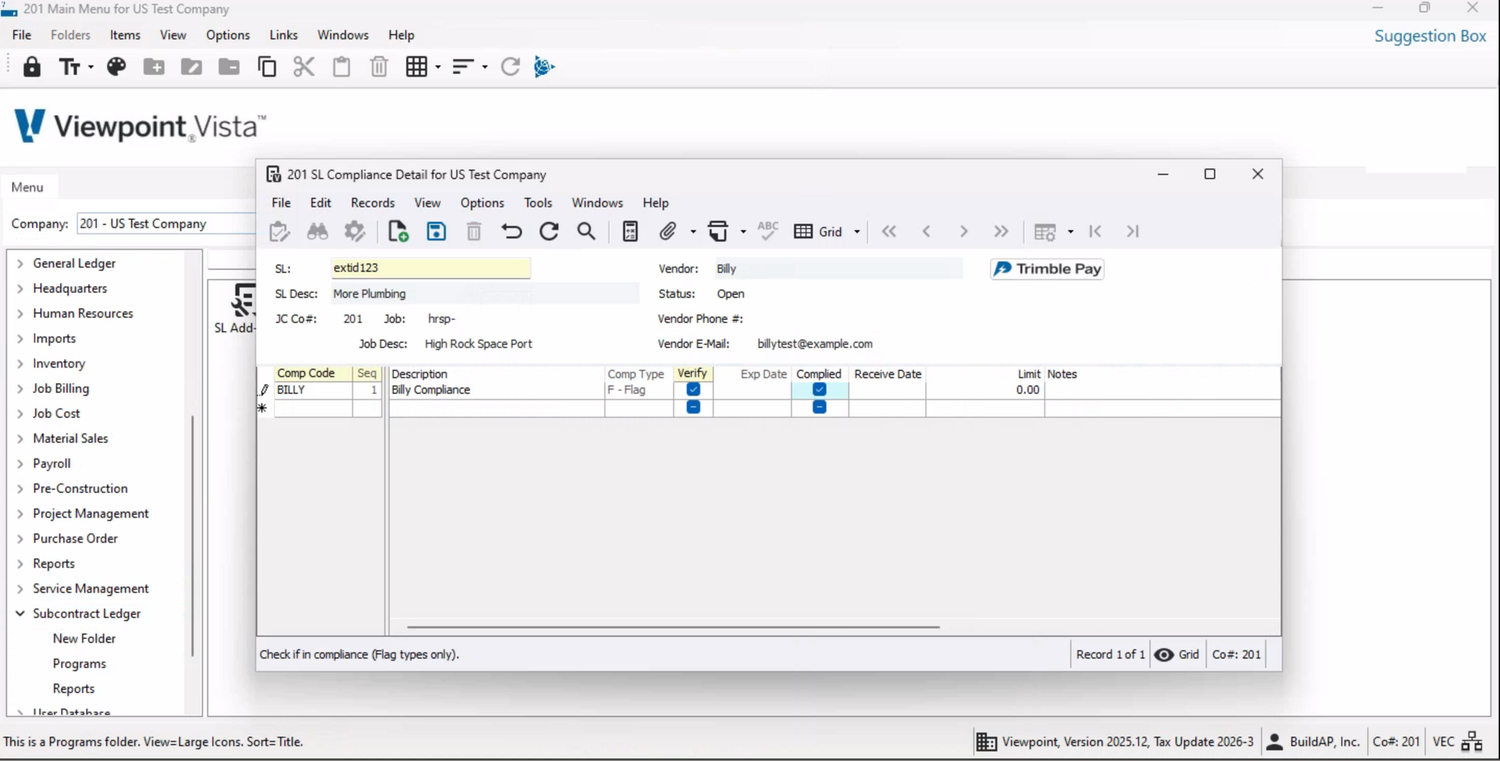
Task: Open the color palette theme icon
Action: click(116, 67)
